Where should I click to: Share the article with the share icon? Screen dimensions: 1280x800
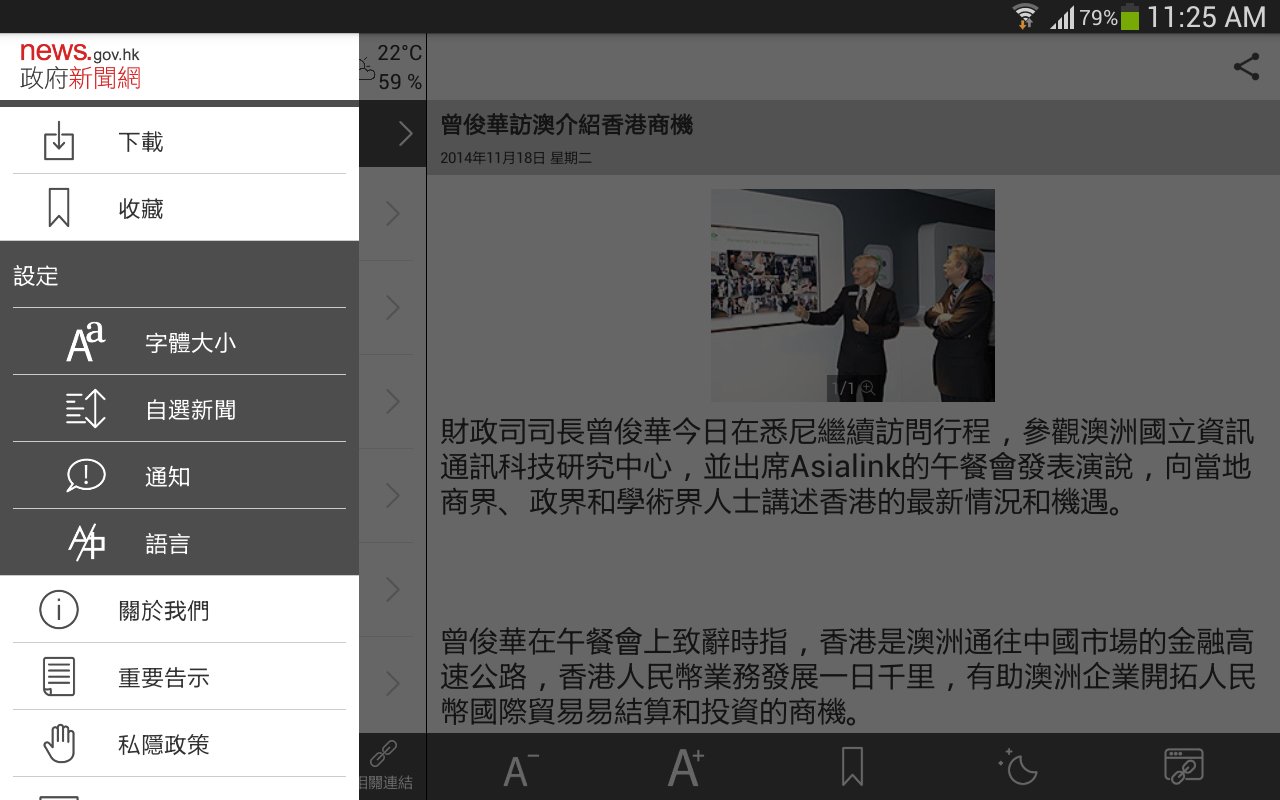pos(1246,67)
